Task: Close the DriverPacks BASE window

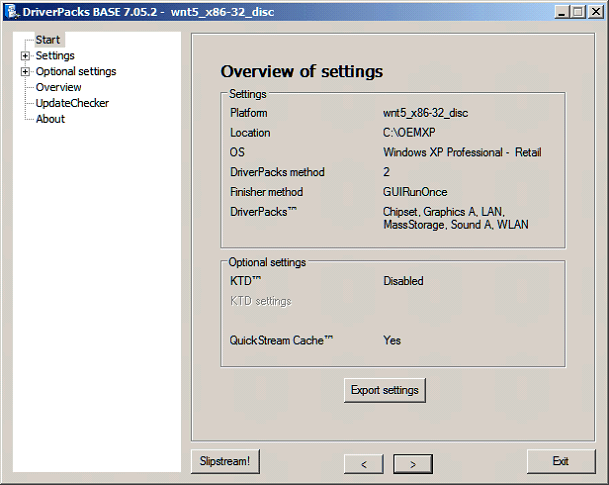Action: (x=595, y=11)
